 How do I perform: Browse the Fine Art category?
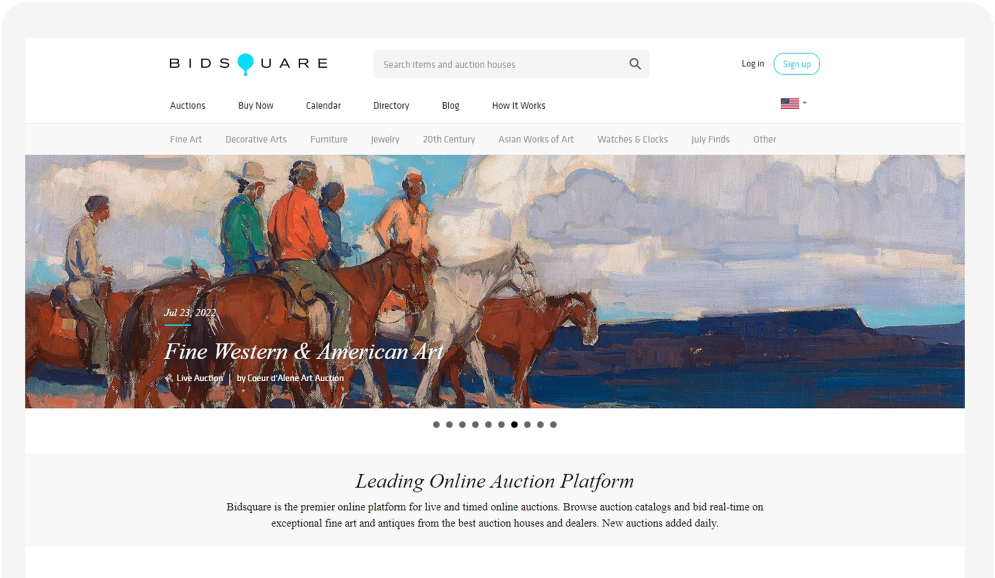point(185,140)
